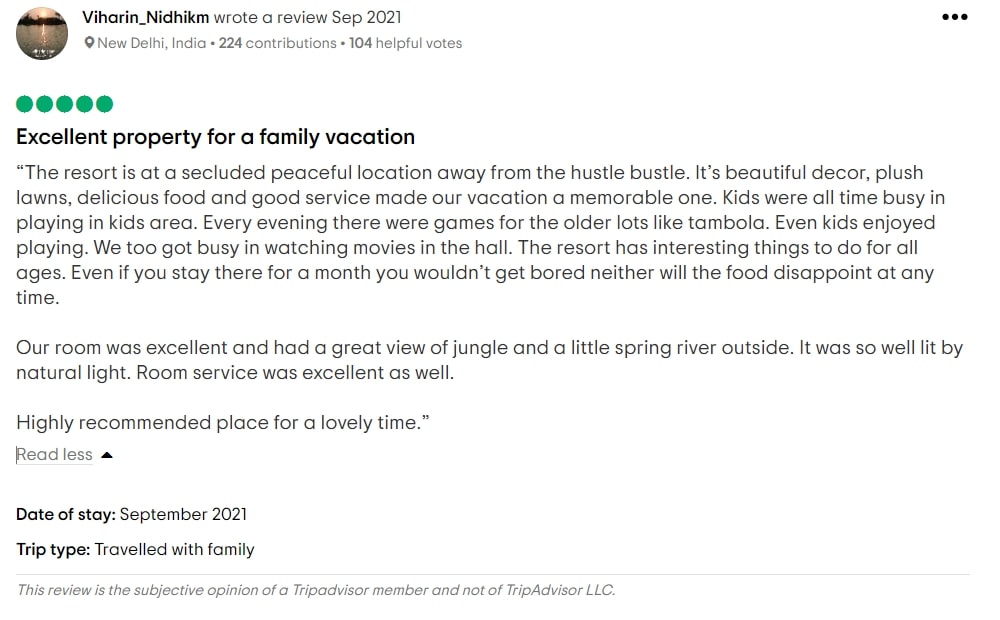Image resolution: width=1000 pixels, height=620 pixels.
Task: Open the review title 'Excellent property for a family vacation'
Action: 216,137
